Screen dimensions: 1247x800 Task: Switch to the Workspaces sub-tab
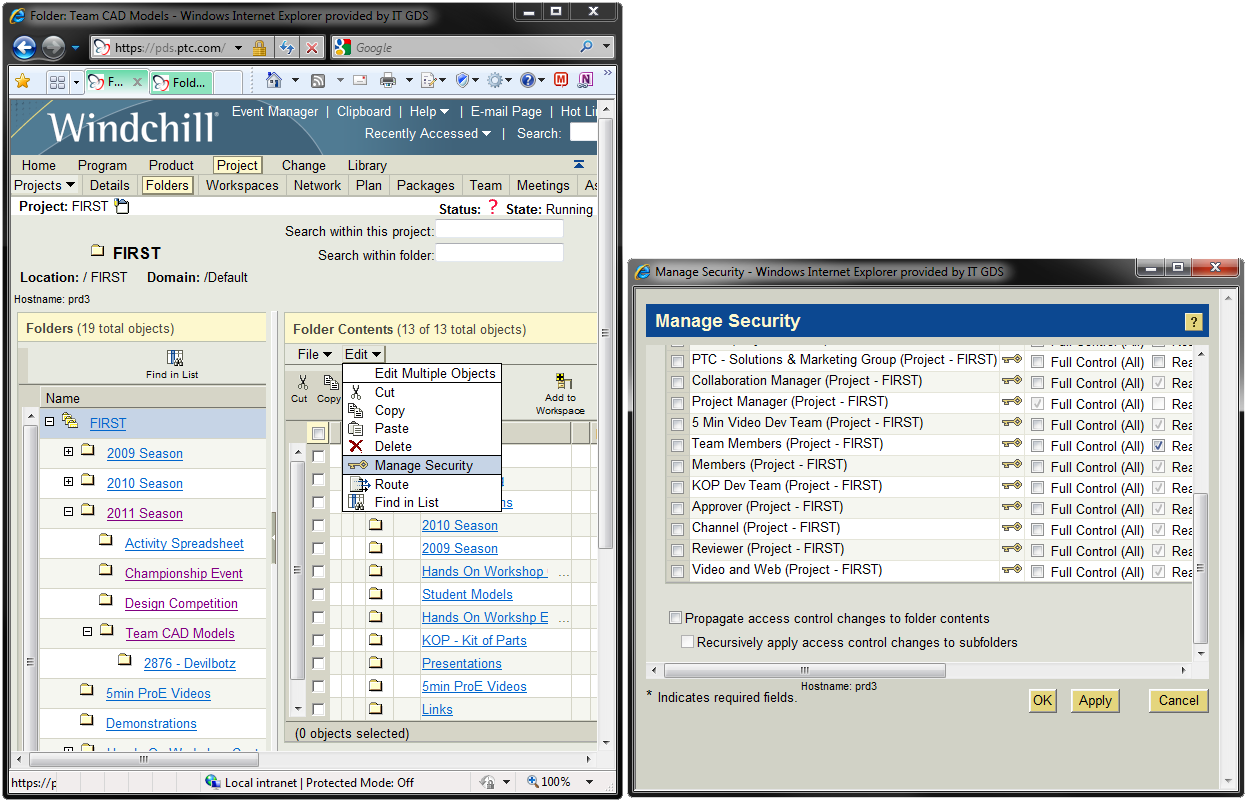(242, 185)
